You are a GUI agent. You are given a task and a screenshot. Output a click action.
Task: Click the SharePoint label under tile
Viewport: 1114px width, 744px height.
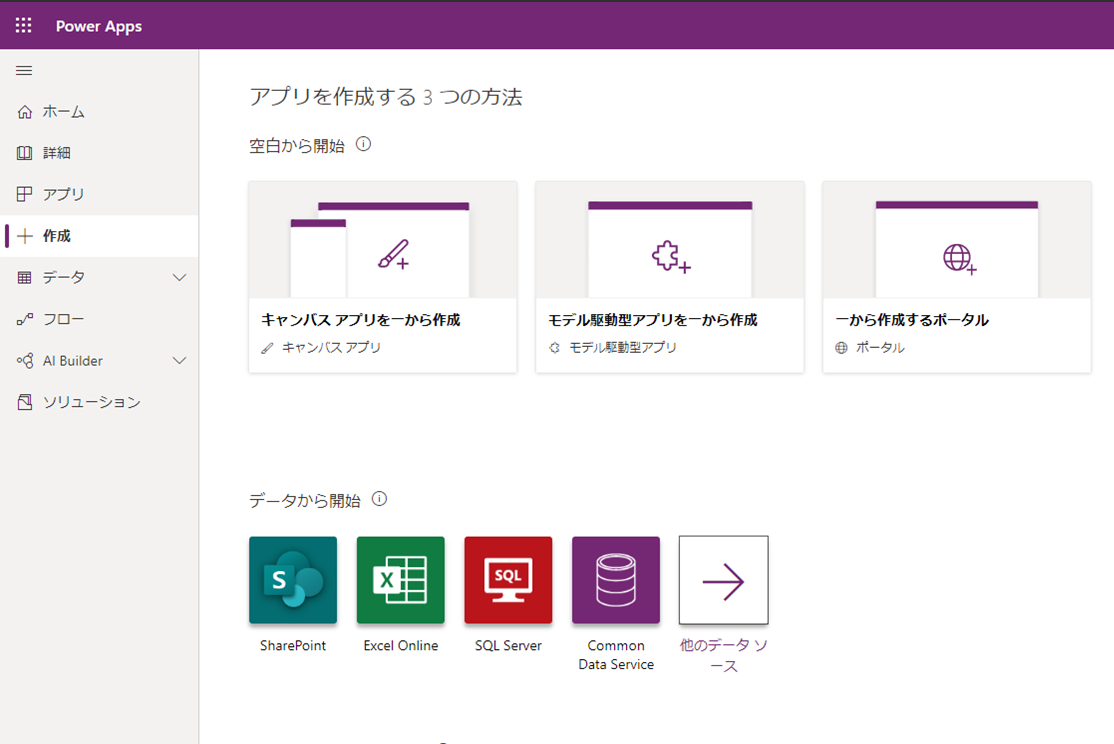point(293,645)
